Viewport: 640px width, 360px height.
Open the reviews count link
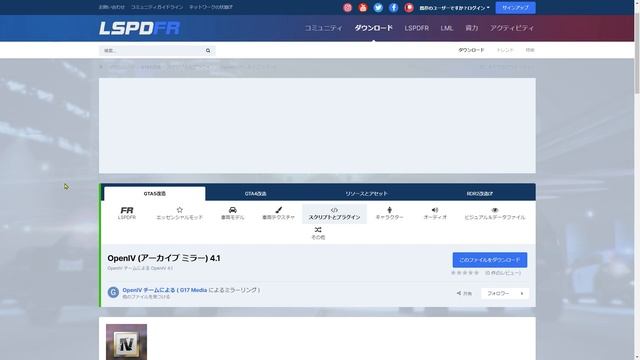(x=503, y=273)
